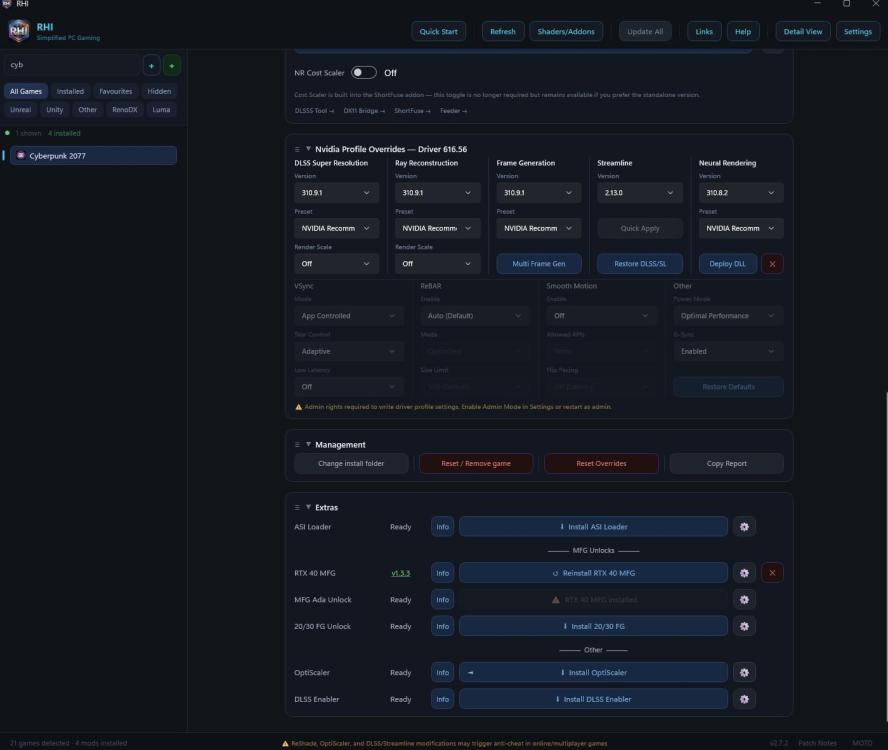Toggle NR Cost Scaler switch

364,73
